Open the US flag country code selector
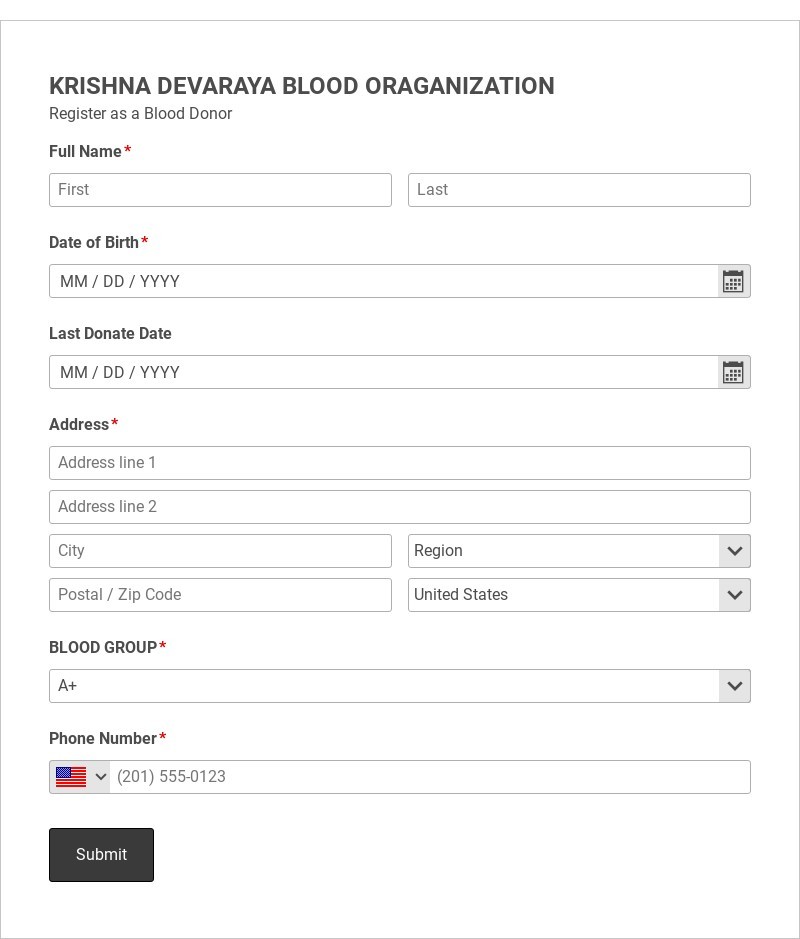Image resolution: width=800 pixels, height=939 pixels. pyautogui.click(x=80, y=777)
